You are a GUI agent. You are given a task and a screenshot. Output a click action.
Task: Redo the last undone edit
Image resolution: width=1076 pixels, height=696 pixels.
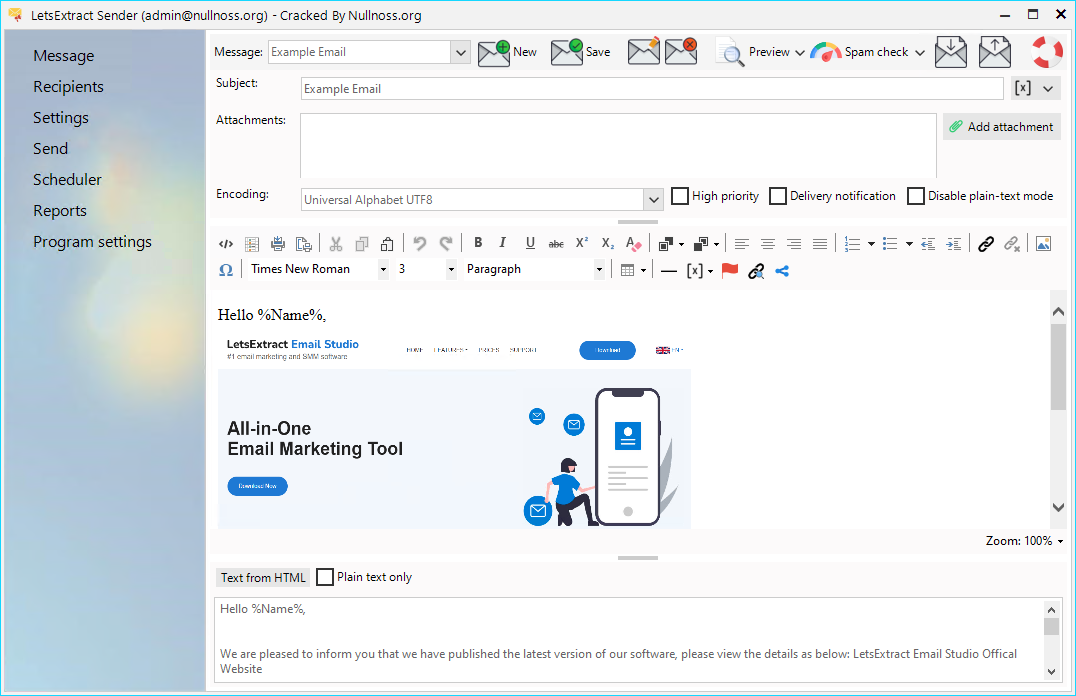(x=446, y=244)
